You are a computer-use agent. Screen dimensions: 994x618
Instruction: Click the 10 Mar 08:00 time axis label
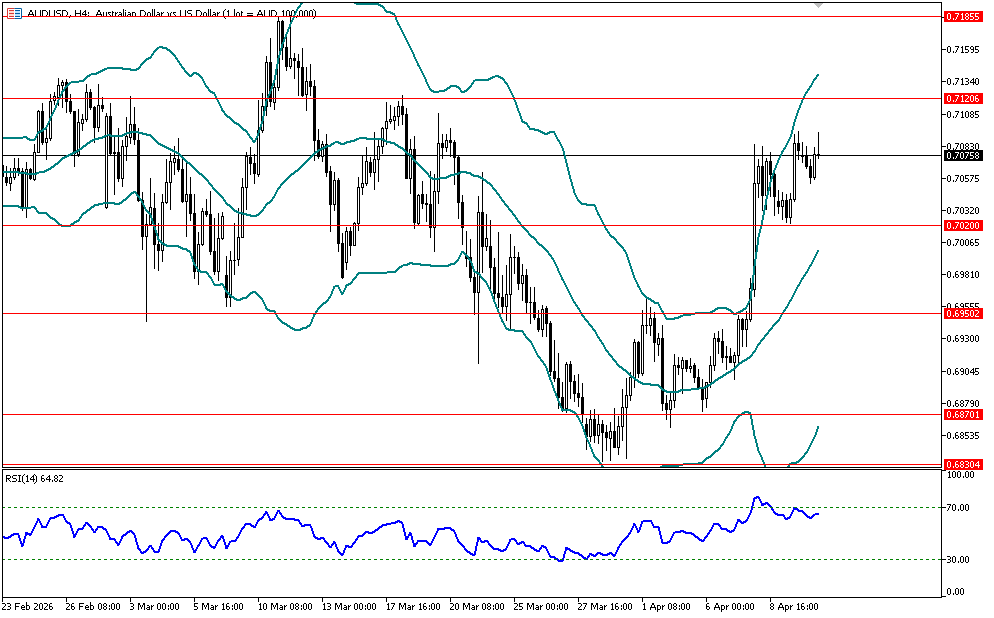[285, 606]
